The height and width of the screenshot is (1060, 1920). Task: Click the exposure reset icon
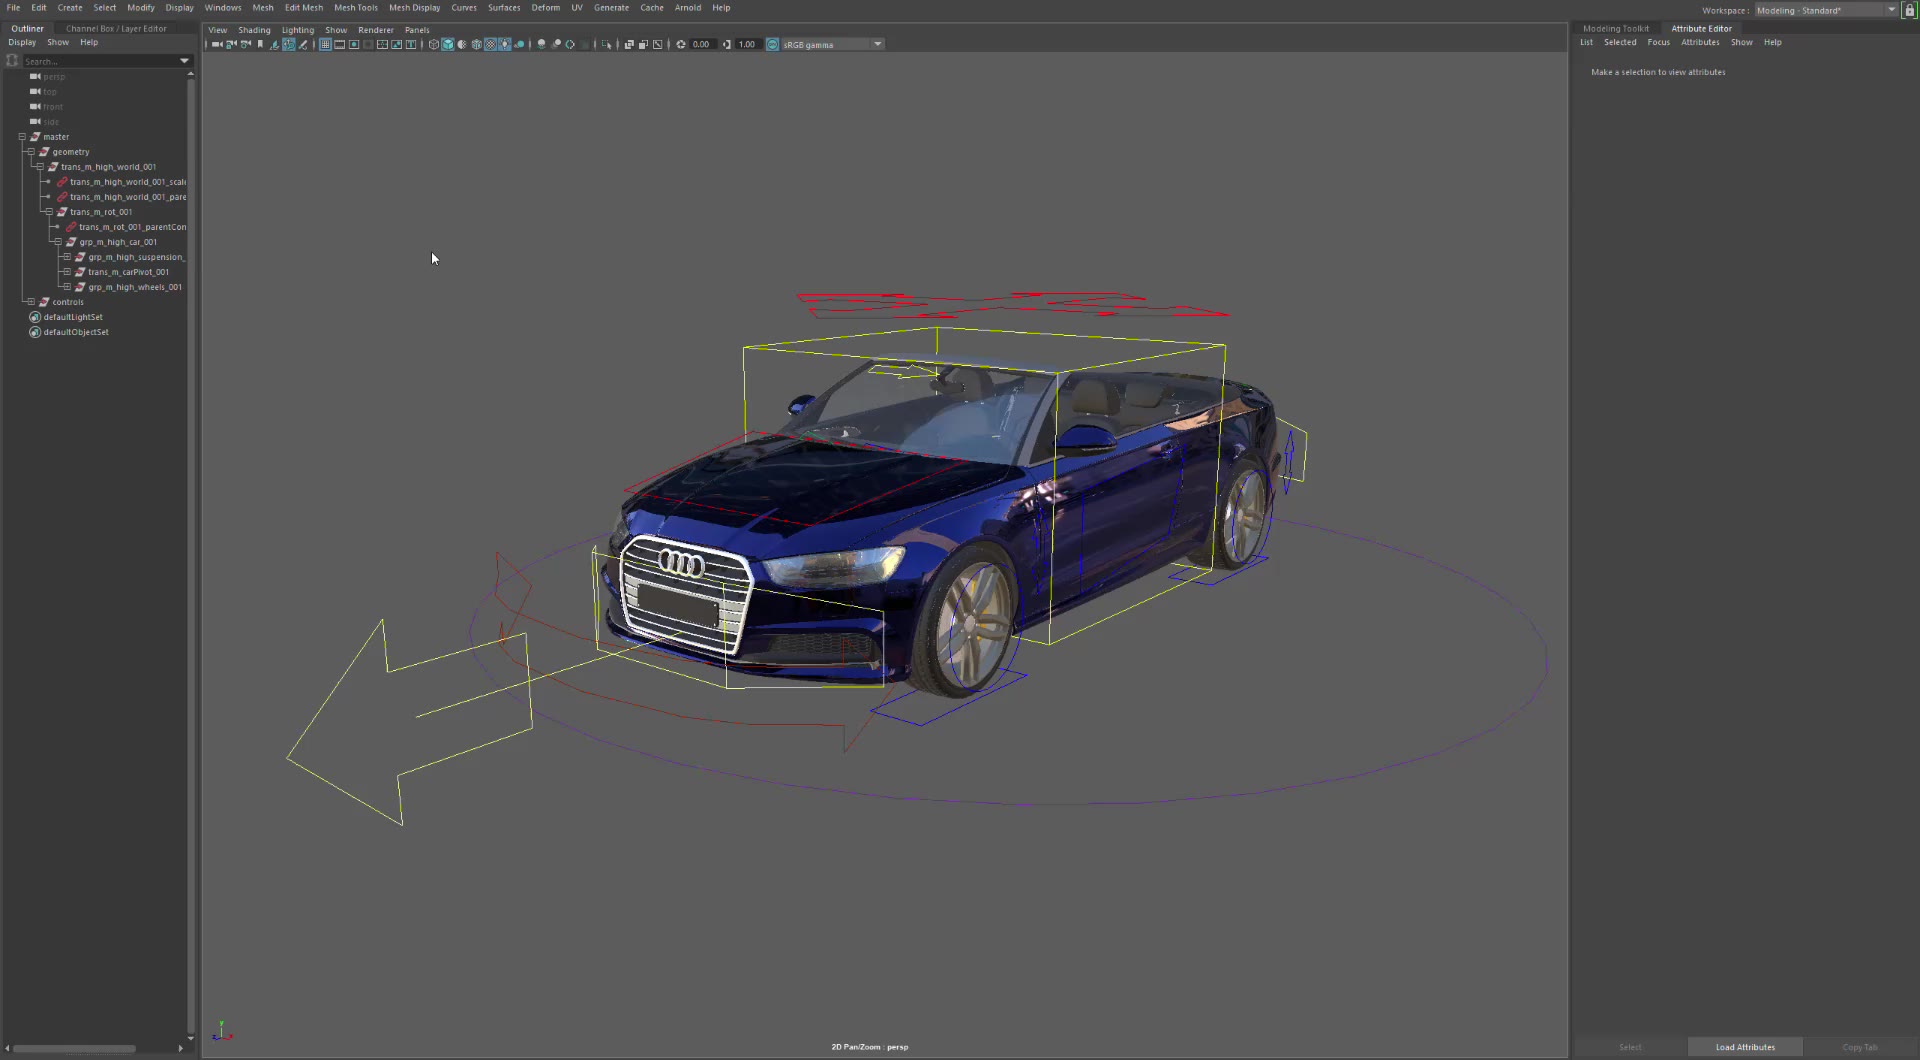click(681, 44)
